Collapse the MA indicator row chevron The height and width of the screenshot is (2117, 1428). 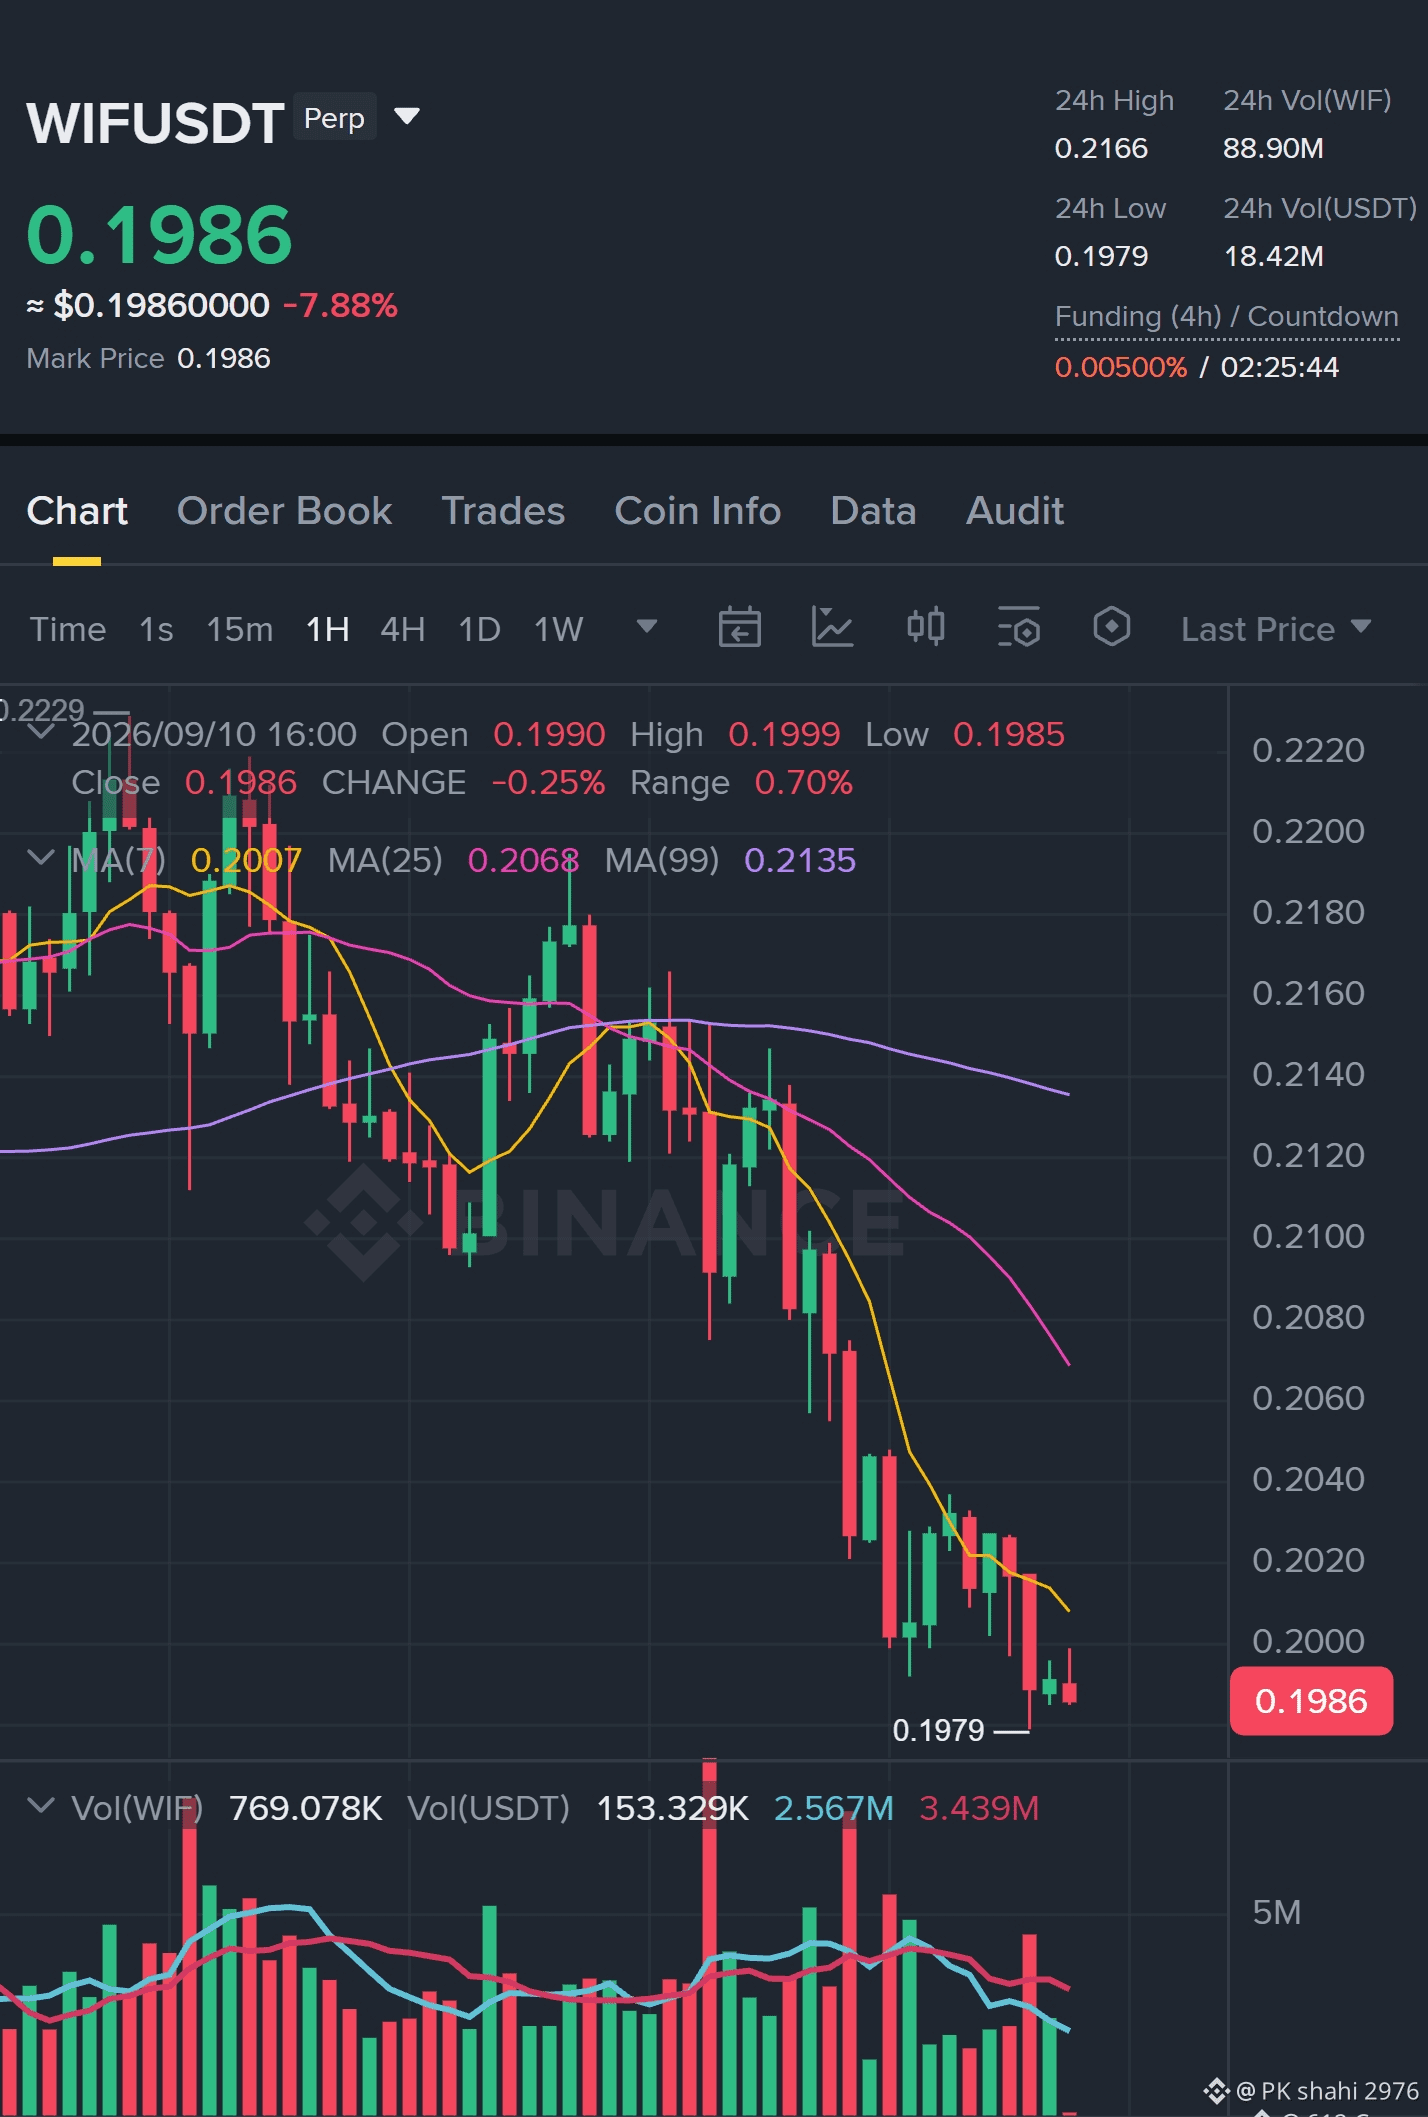click(x=41, y=857)
